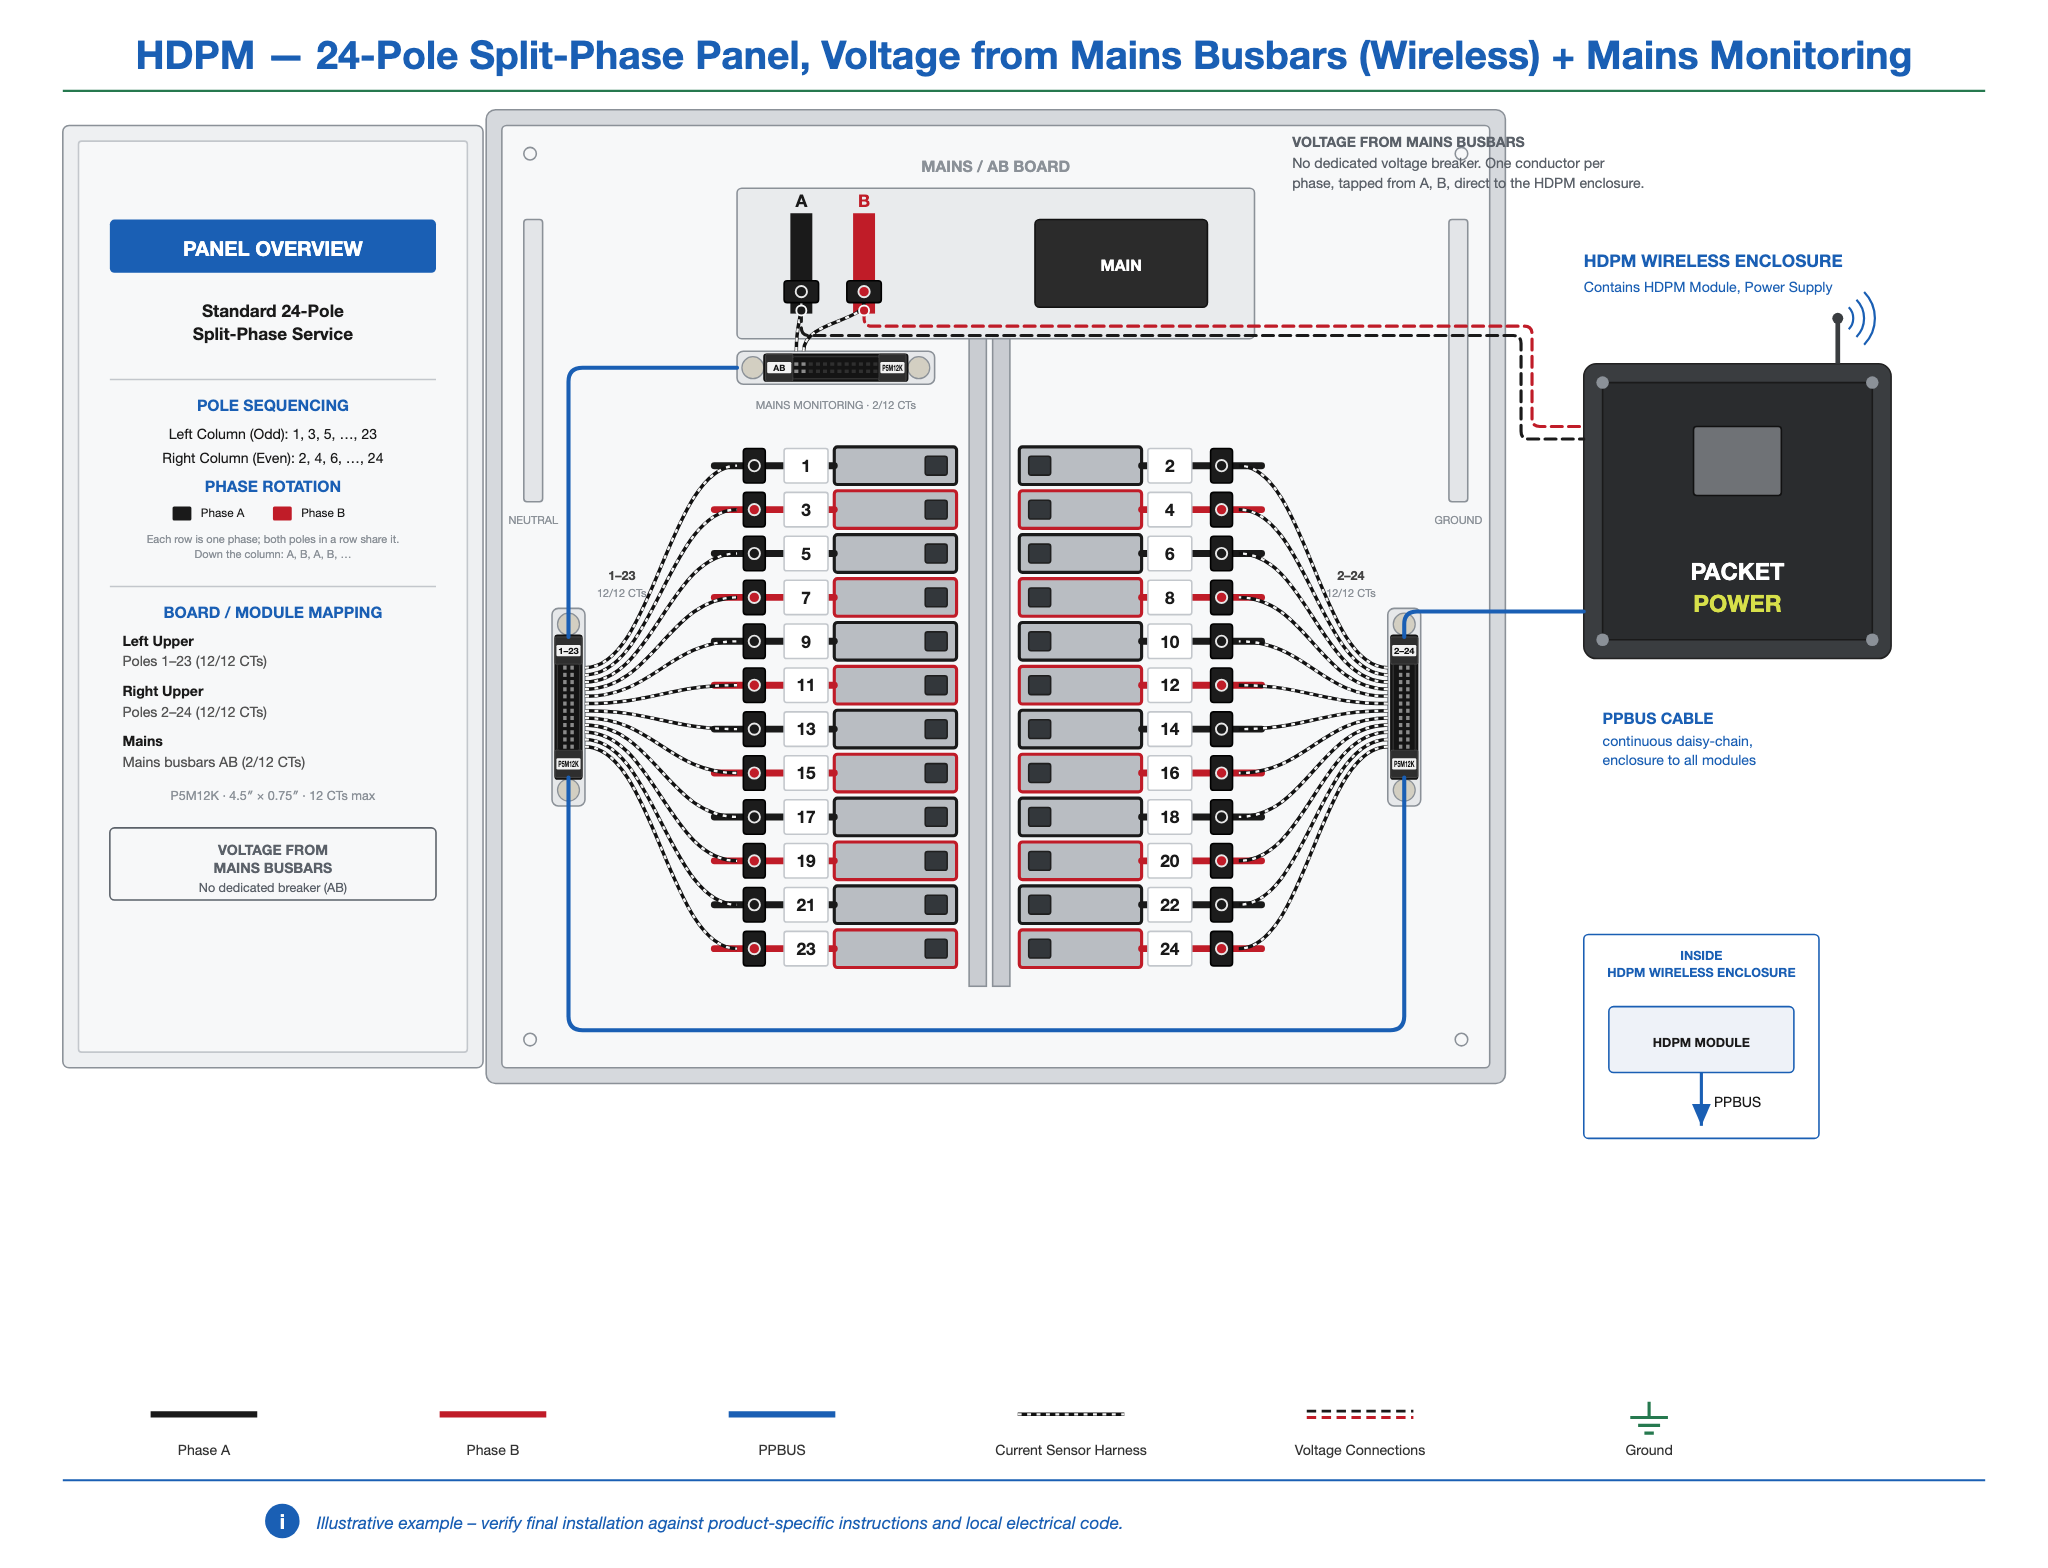Click the VOLTAGE FROM MAINS BUSBARS note heading
This screenshot has height=1568, width=2048.
click(x=1408, y=142)
